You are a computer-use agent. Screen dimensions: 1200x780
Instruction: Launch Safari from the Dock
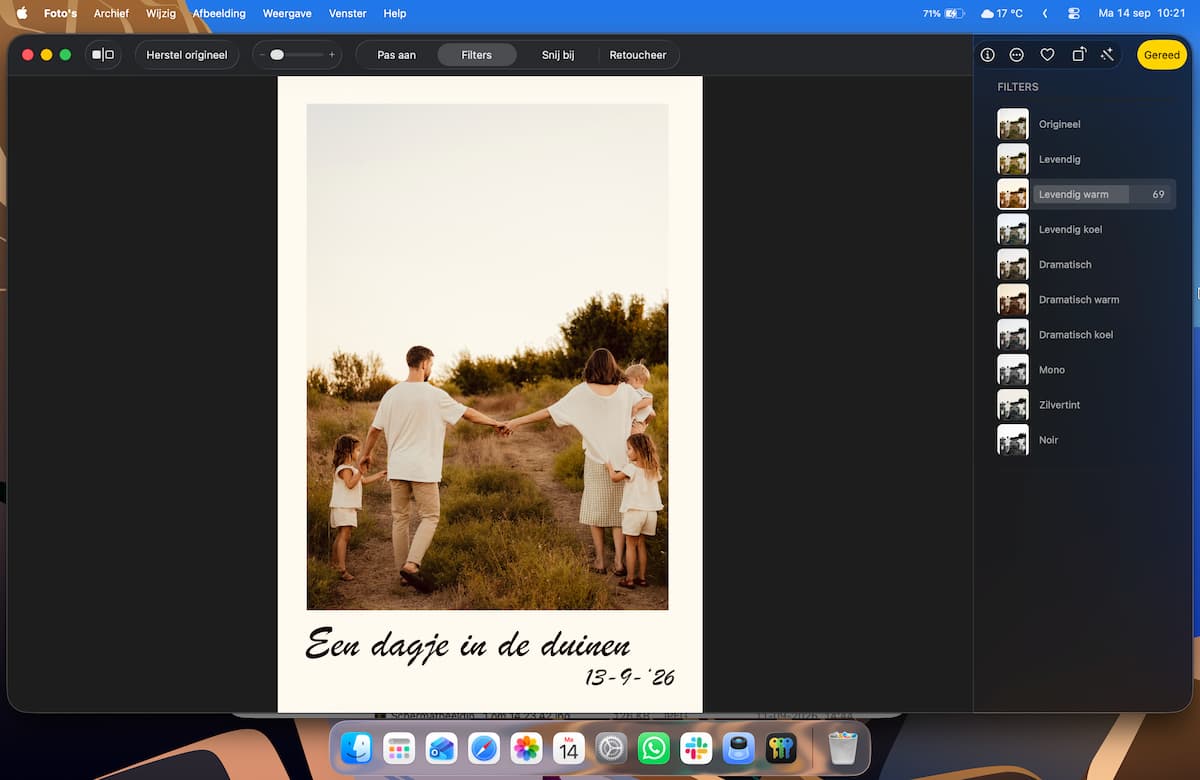pos(484,748)
